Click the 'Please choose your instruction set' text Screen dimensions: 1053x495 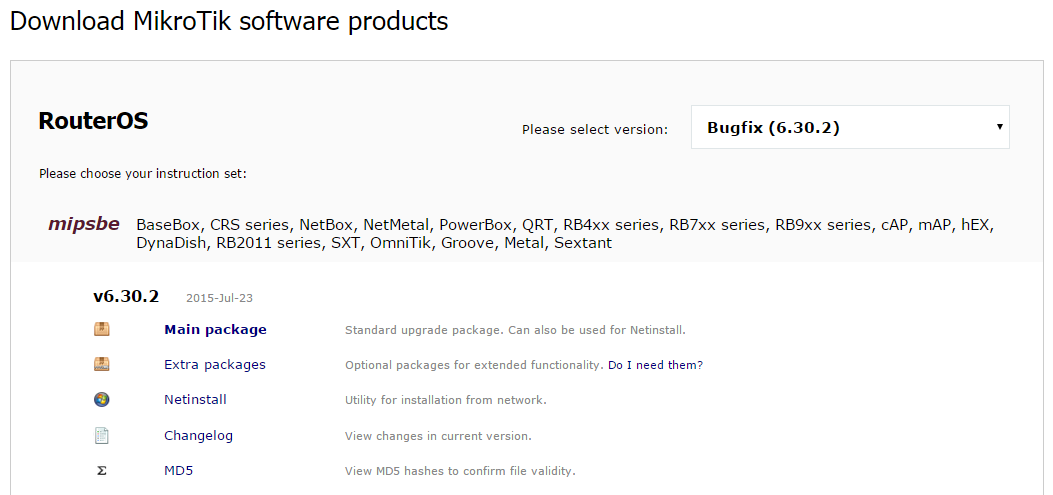(143, 174)
